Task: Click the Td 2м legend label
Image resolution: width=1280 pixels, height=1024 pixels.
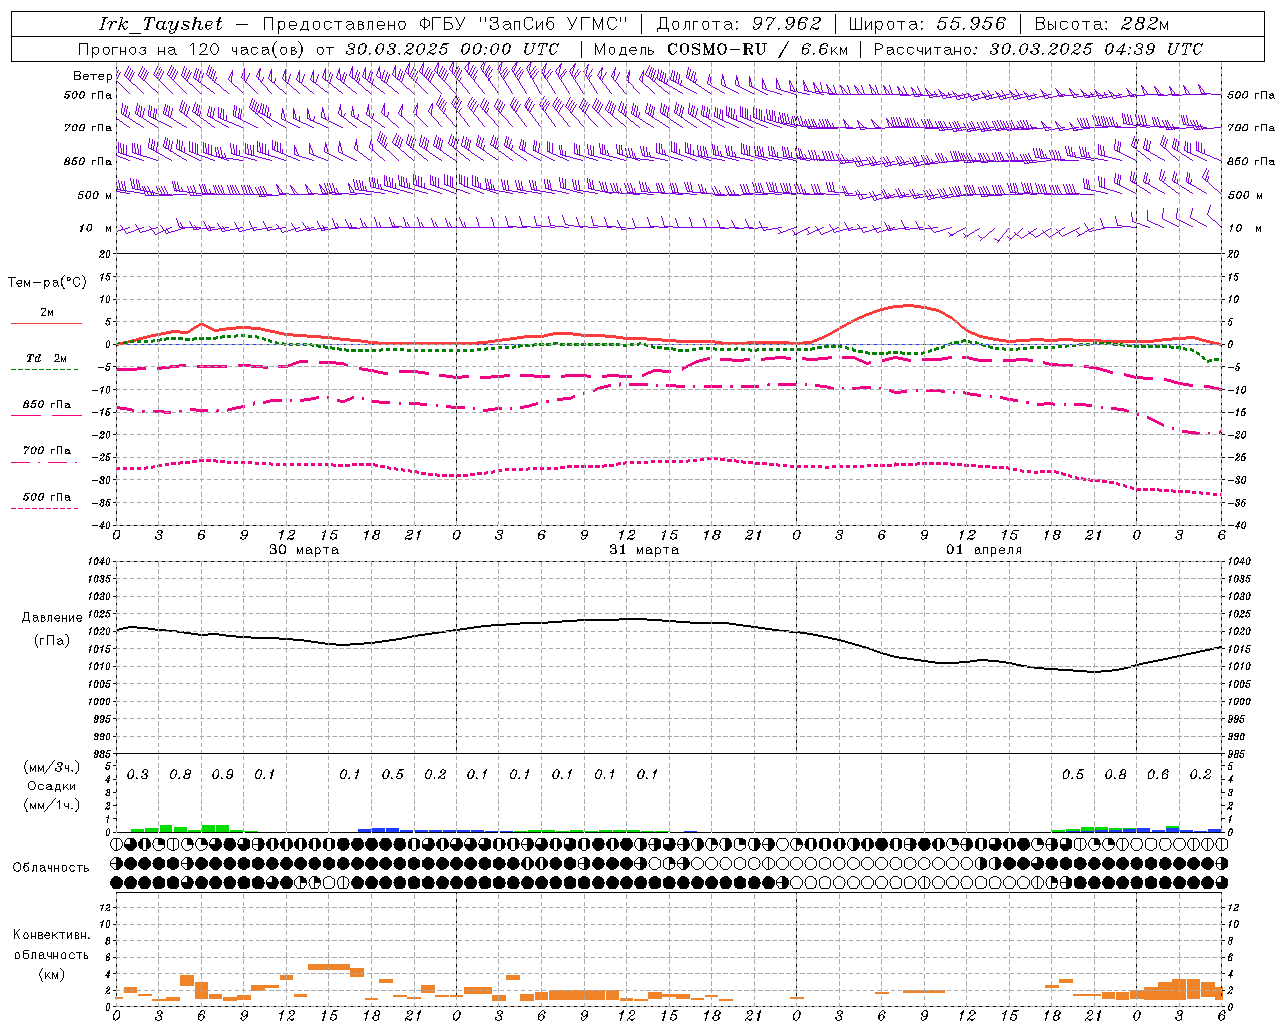Action: (x=46, y=358)
